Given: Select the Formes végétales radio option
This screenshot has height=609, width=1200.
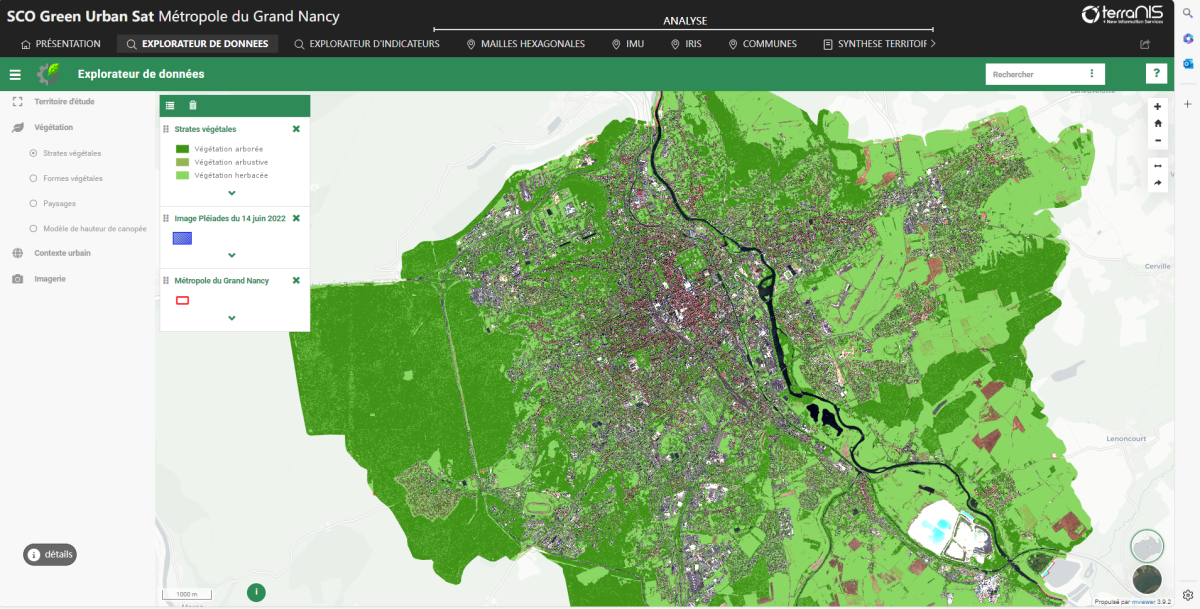Looking at the screenshot, I should 33,178.
